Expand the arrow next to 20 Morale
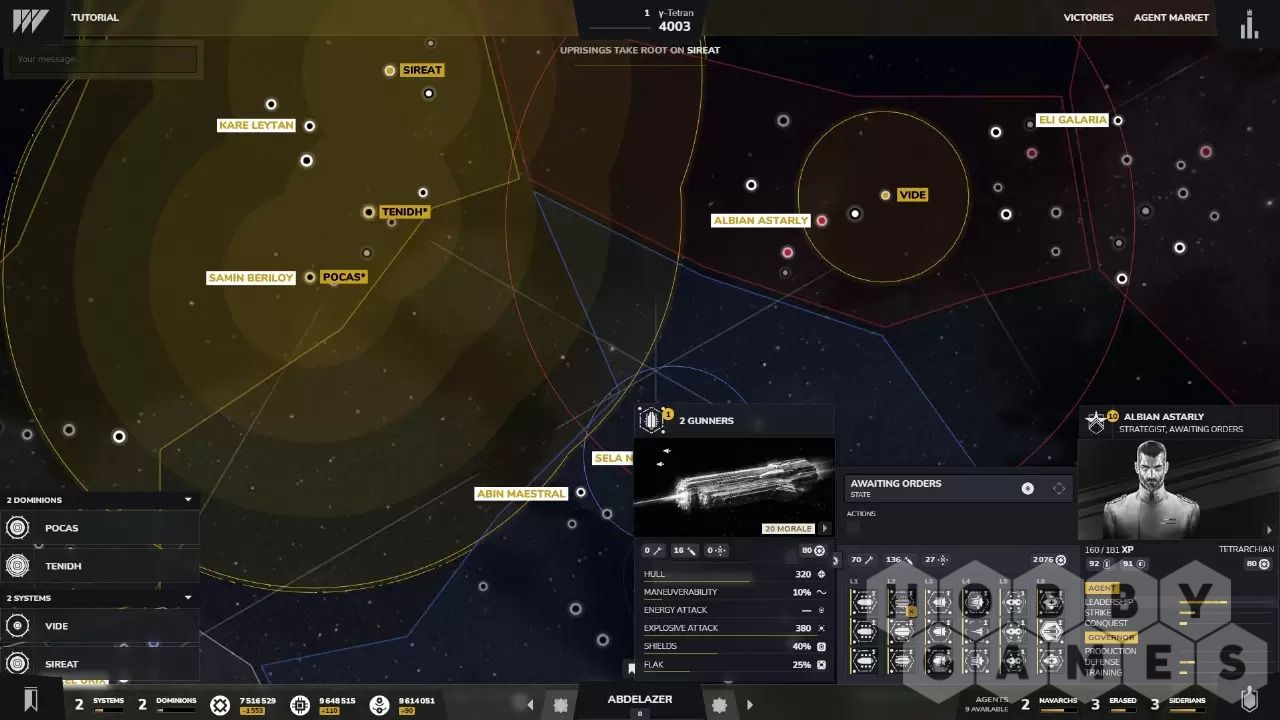The image size is (1280, 720). pyautogui.click(x=824, y=528)
